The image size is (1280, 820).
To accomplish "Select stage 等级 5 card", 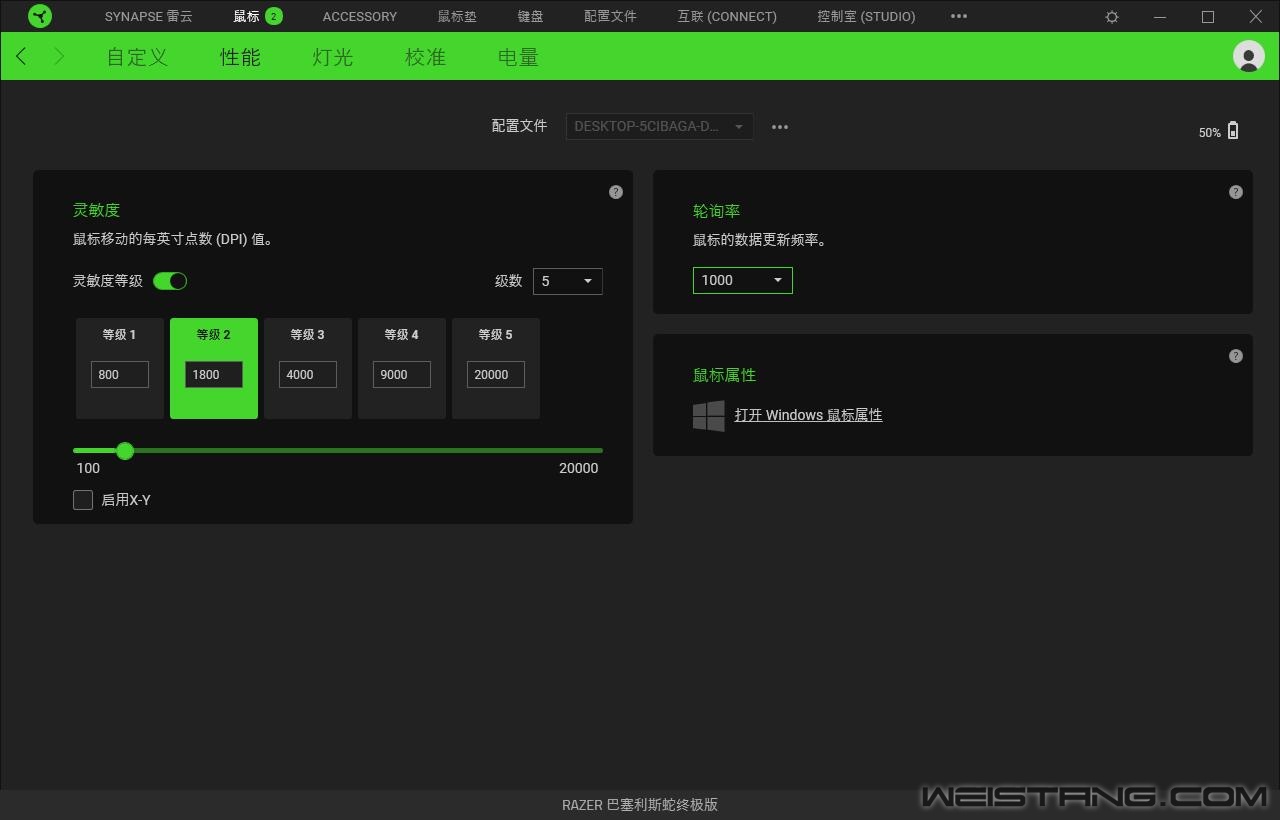I will pos(496,368).
